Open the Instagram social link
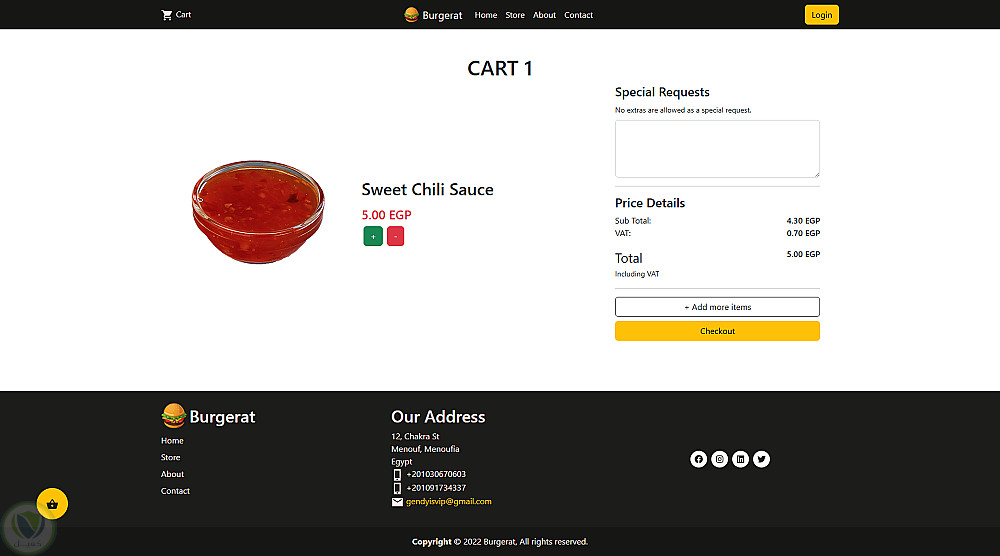This screenshot has width=1000, height=556. point(719,459)
